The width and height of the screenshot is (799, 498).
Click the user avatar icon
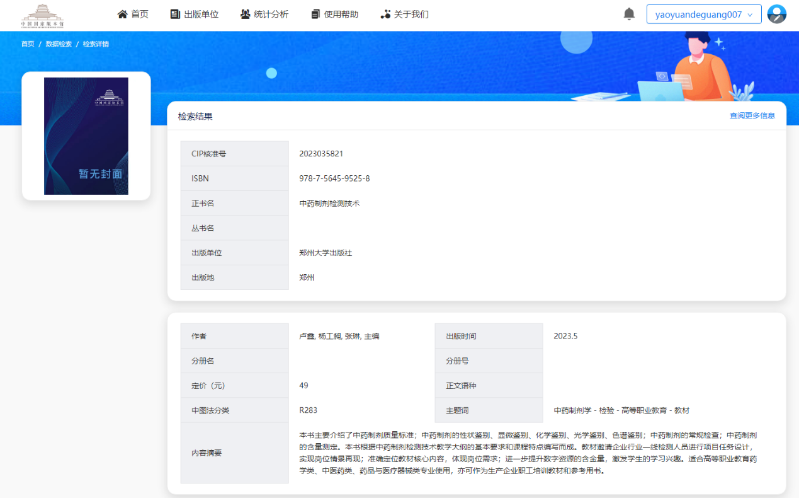pyautogui.click(x=777, y=14)
